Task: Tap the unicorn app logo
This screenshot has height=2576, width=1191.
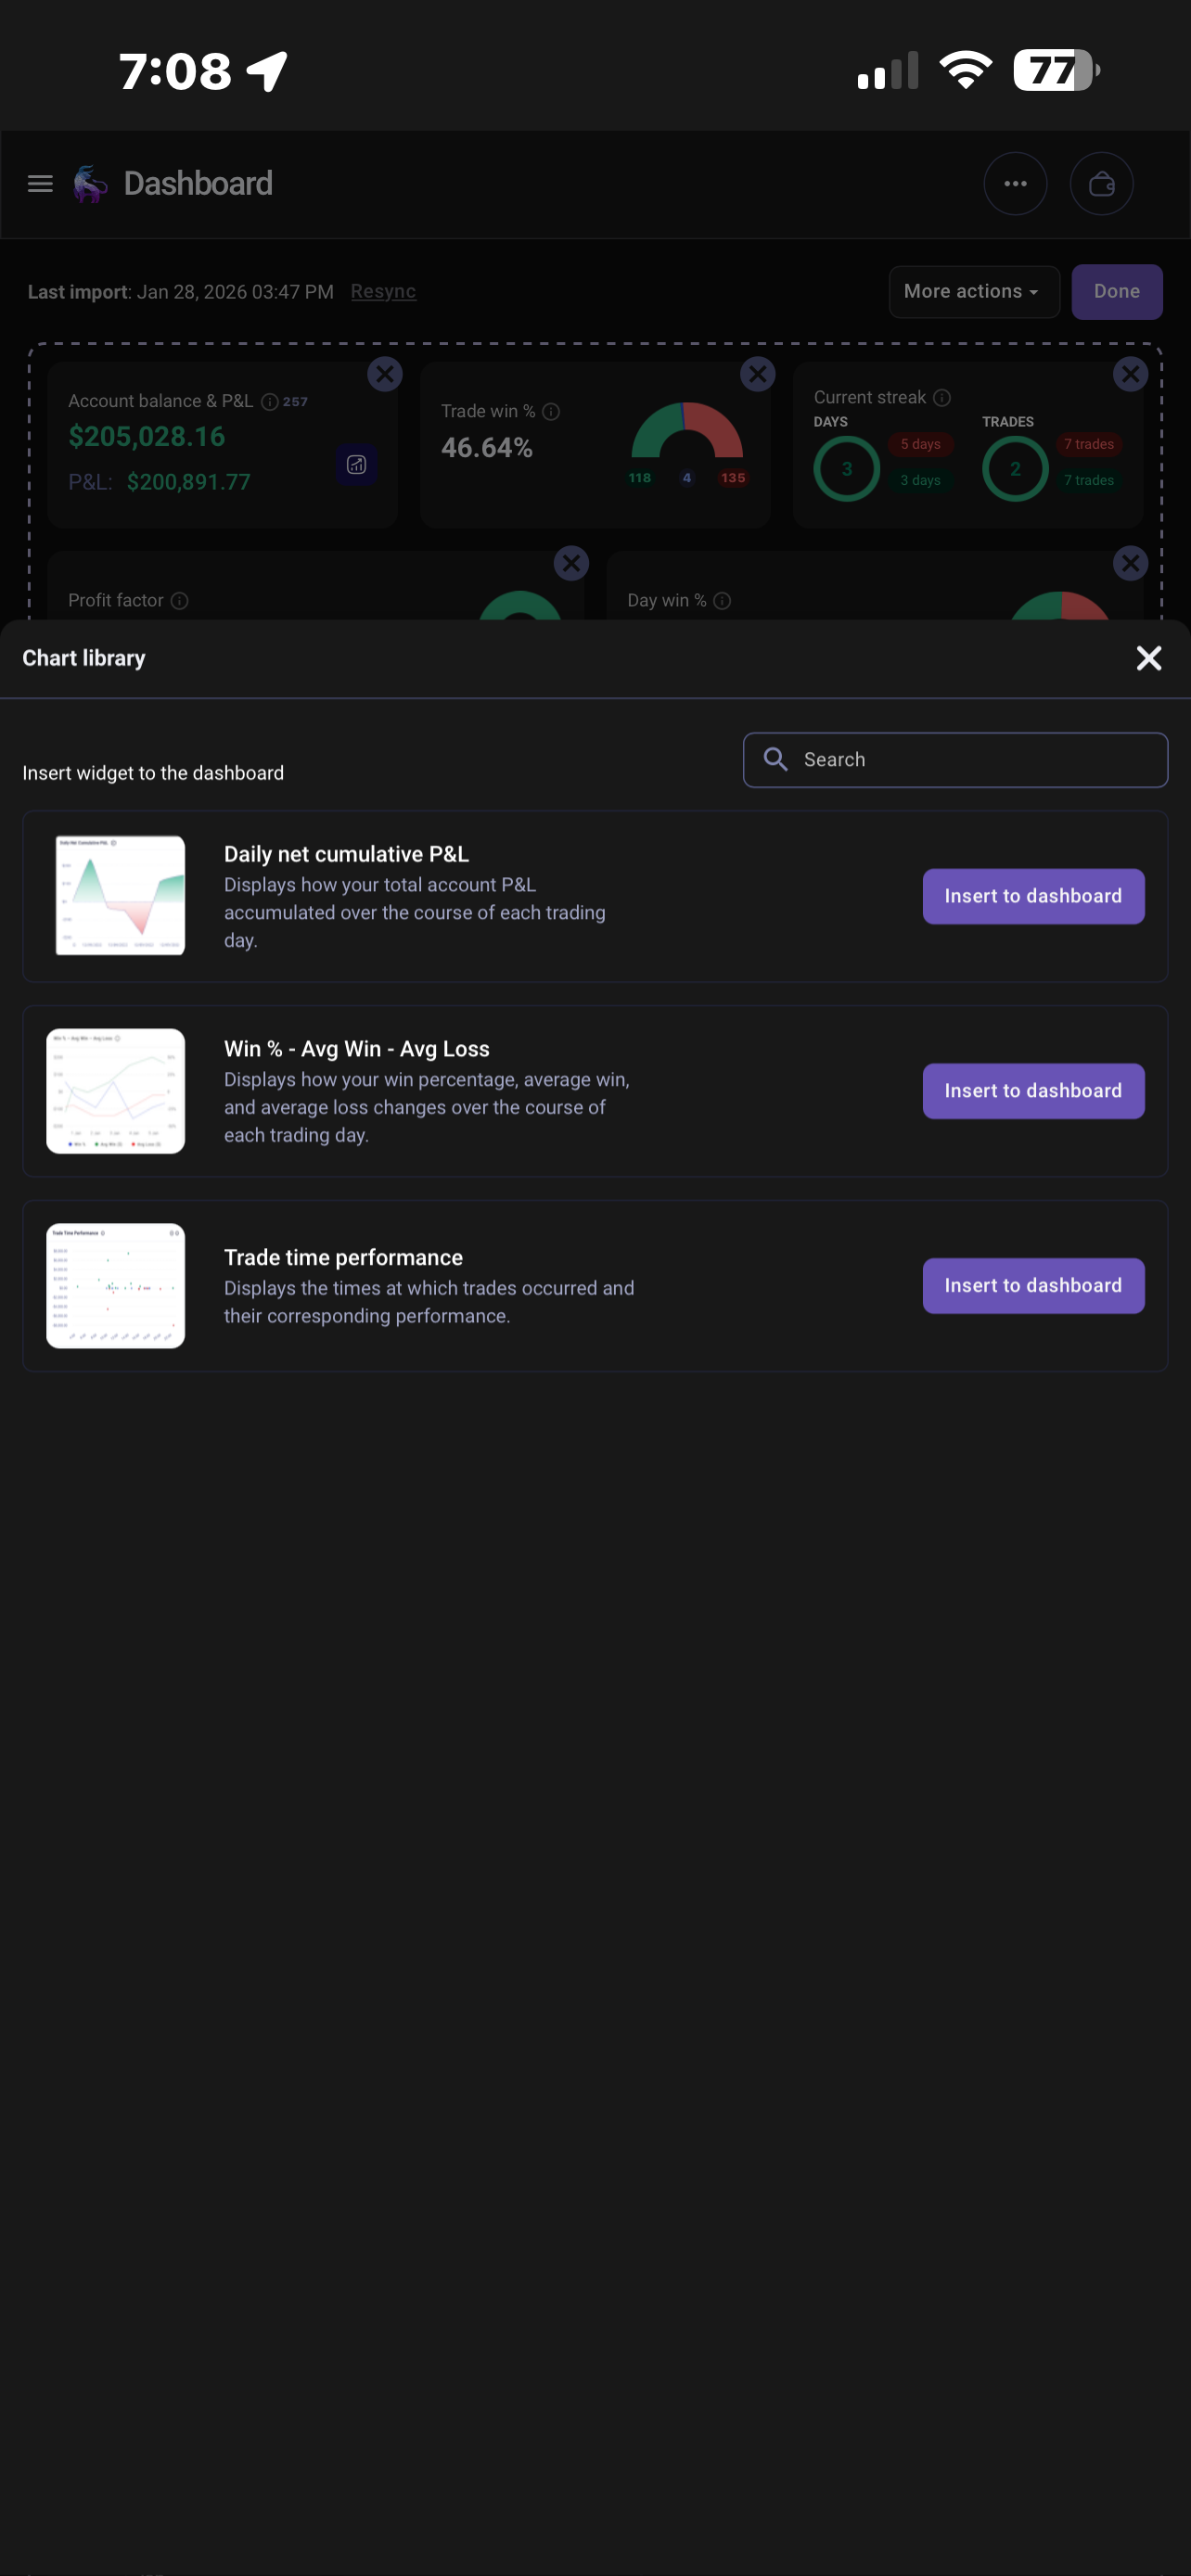Action: [91, 184]
